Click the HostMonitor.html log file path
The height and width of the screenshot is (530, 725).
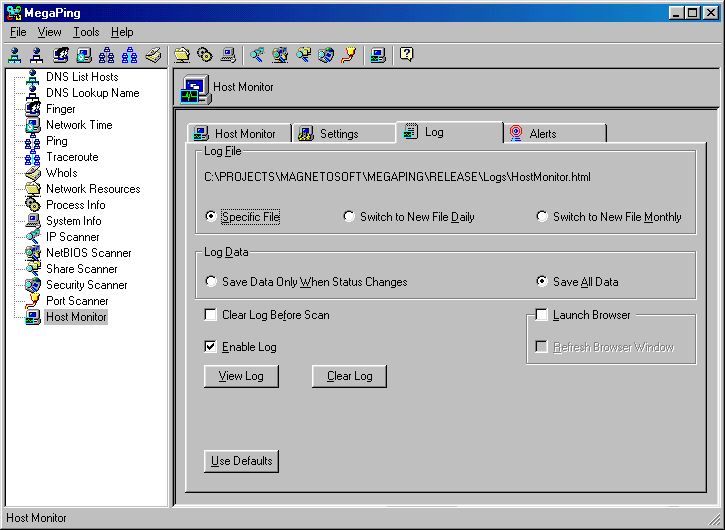397,177
